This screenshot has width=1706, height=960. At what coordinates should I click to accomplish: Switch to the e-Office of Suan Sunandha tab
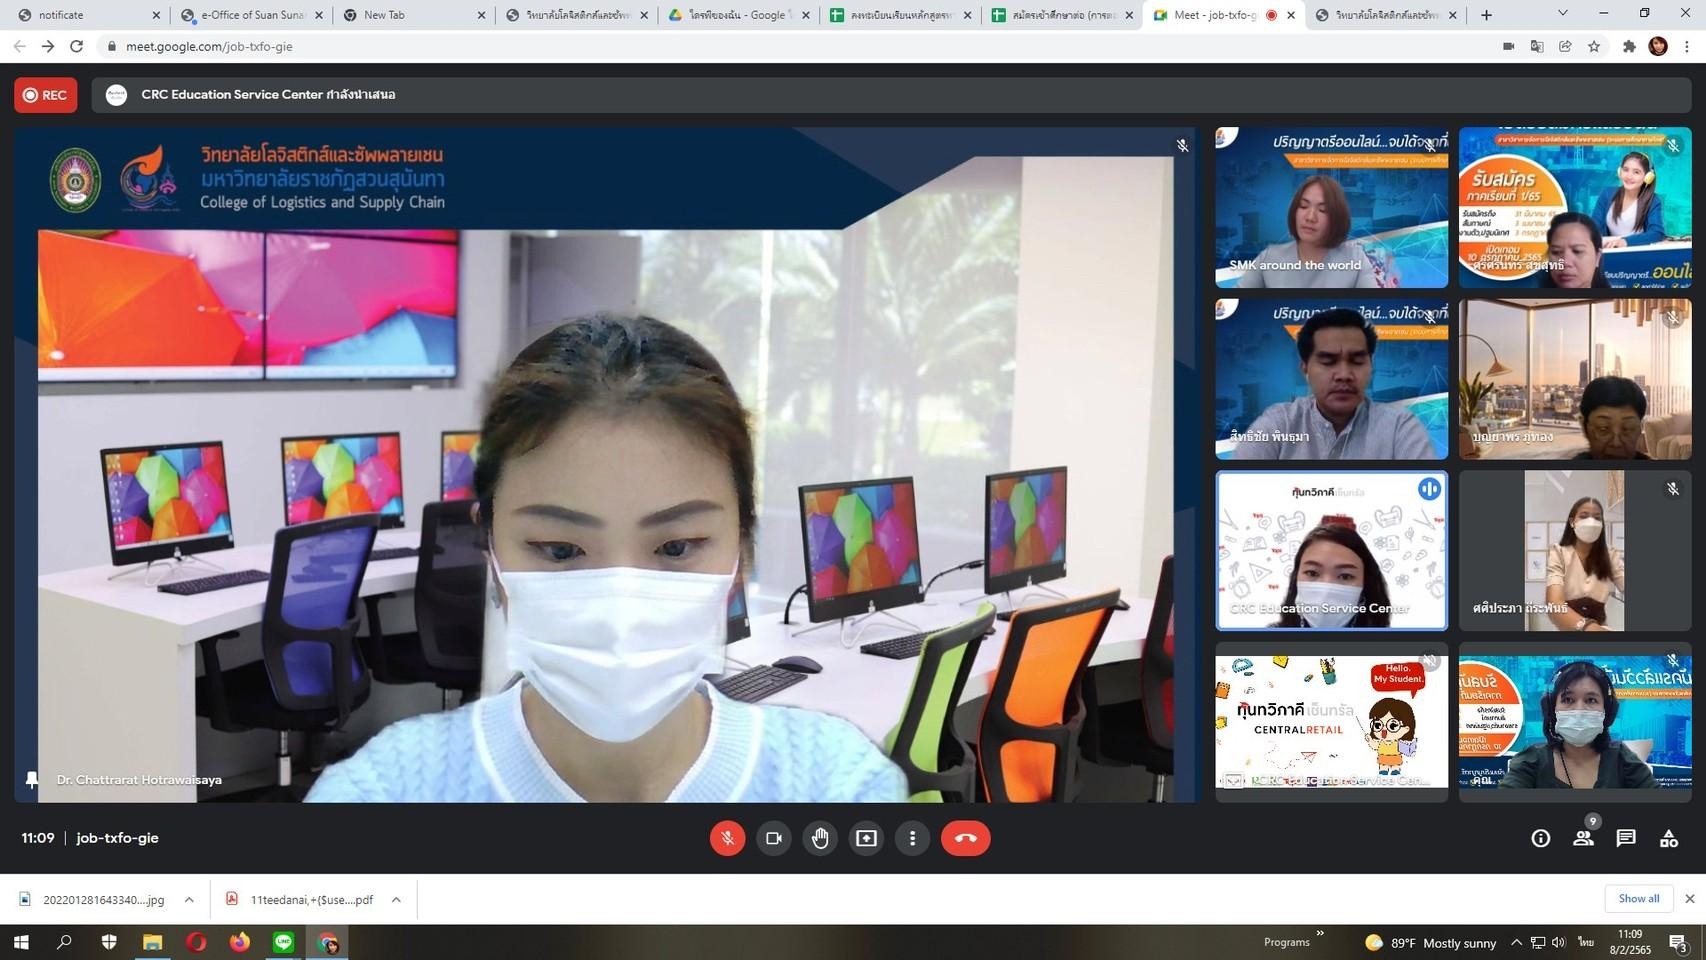click(x=252, y=15)
